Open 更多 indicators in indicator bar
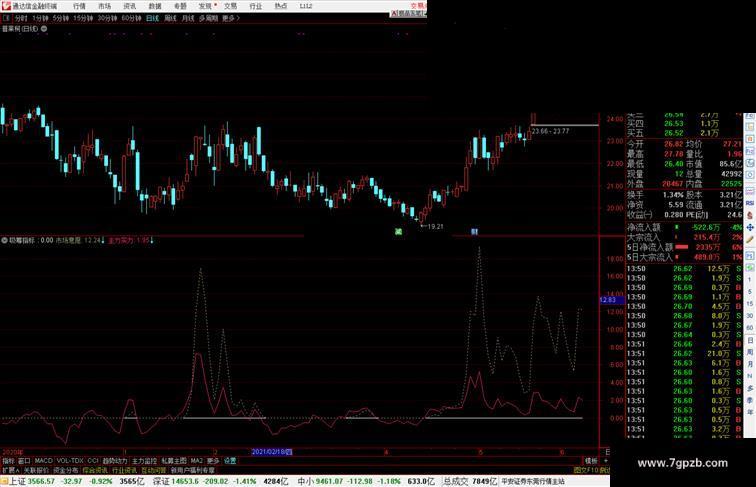 click(x=213, y=461)
